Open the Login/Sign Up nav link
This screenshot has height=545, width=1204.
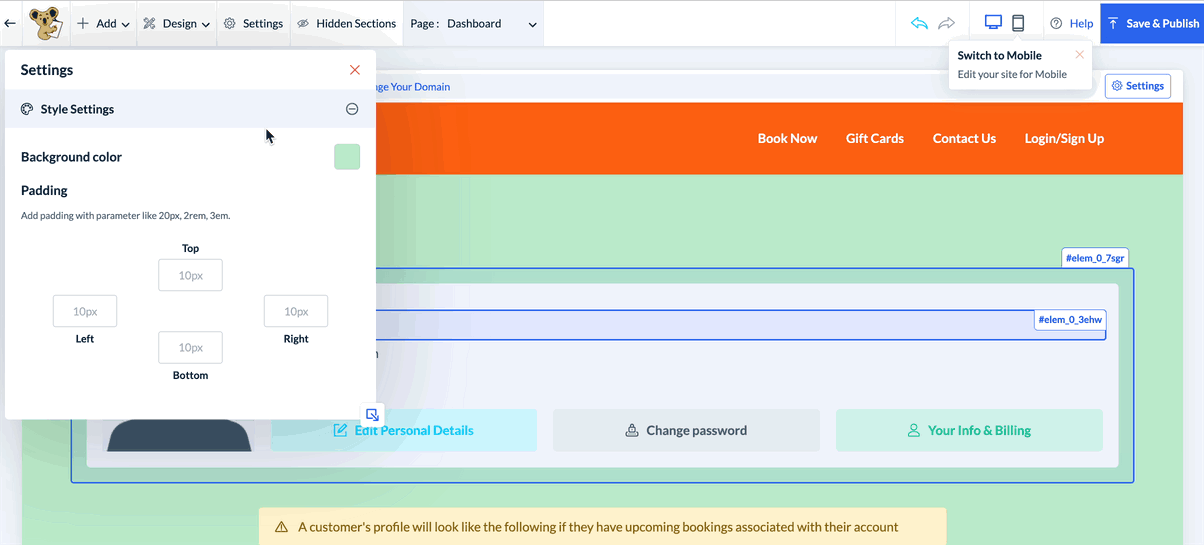[x=1064, y=138]
